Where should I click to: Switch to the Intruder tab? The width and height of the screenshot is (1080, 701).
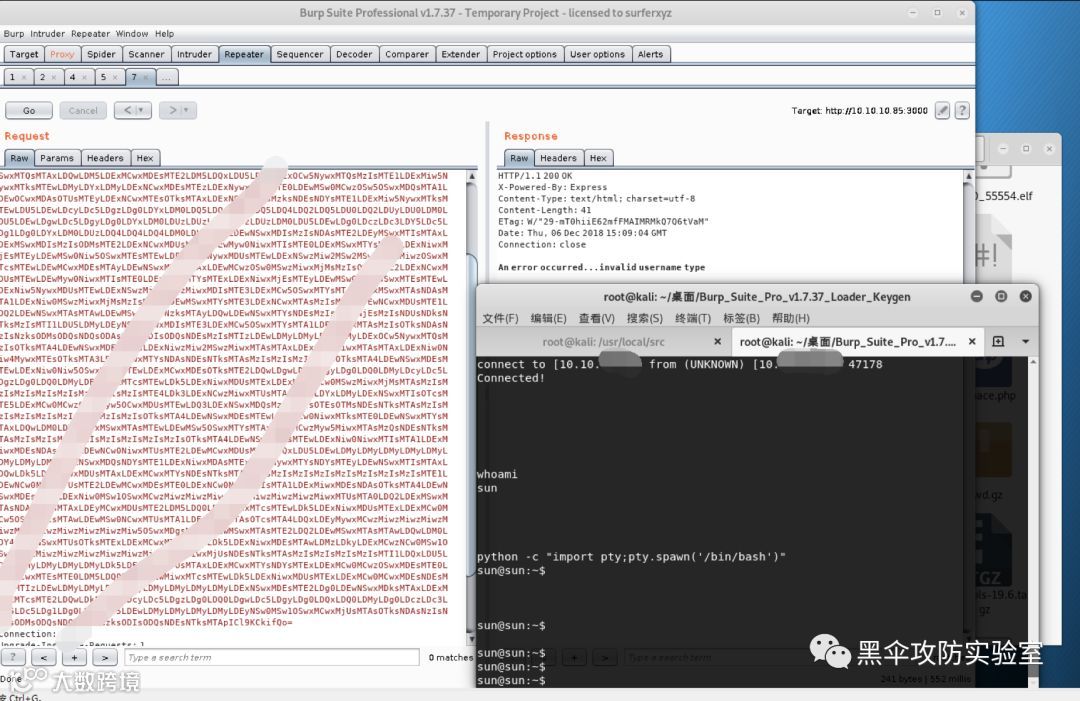tap(194, 54)
